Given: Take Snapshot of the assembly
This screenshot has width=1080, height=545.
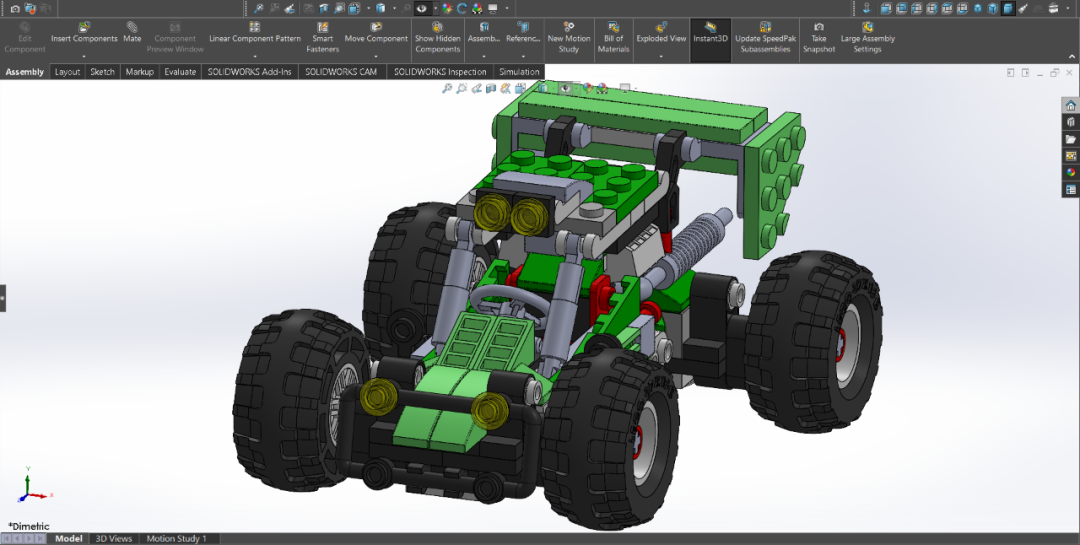Looking at the screenshot, I should (818, 37).
